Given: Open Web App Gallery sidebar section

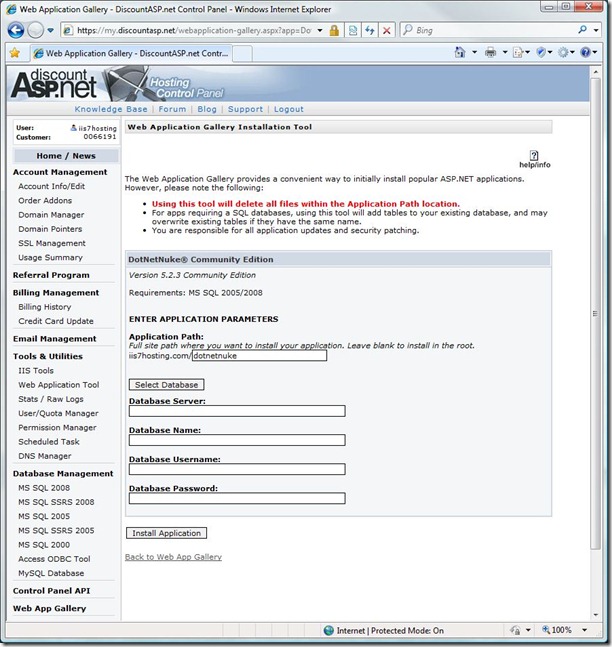Looking at the screenshot, I should tap(49, 609).
